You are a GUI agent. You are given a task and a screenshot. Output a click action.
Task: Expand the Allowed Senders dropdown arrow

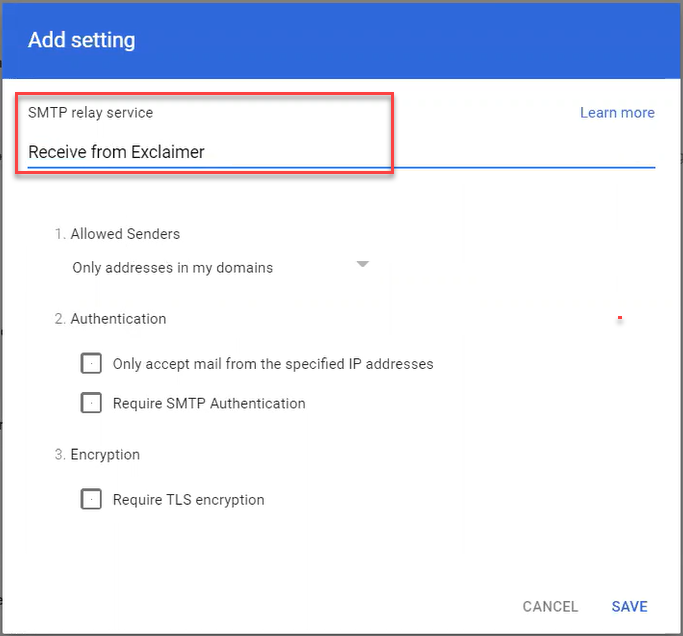click(363, 265)
